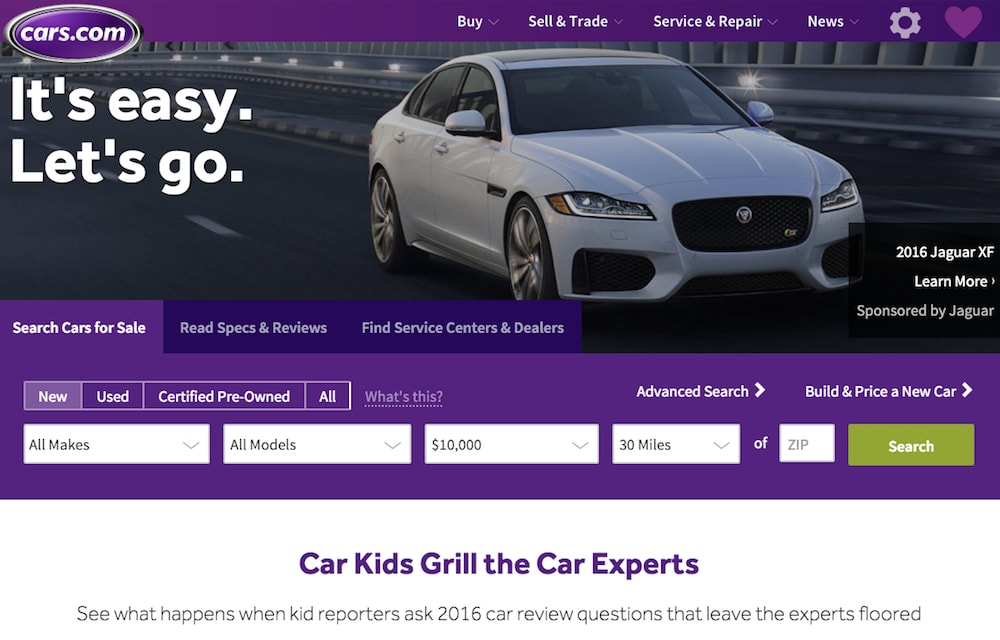This screenshot has width=1000, height=640.
Task: Select the All condition option
Action: 328,396
